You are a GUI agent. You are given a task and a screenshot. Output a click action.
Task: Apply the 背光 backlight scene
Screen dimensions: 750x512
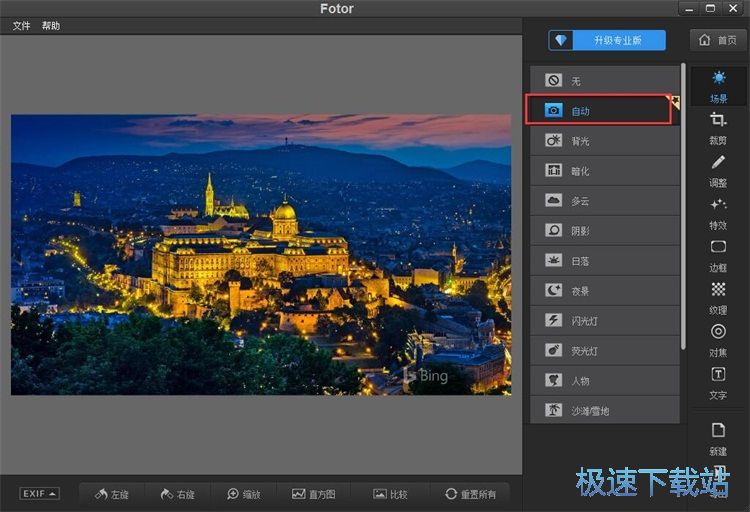coord(605,141)
